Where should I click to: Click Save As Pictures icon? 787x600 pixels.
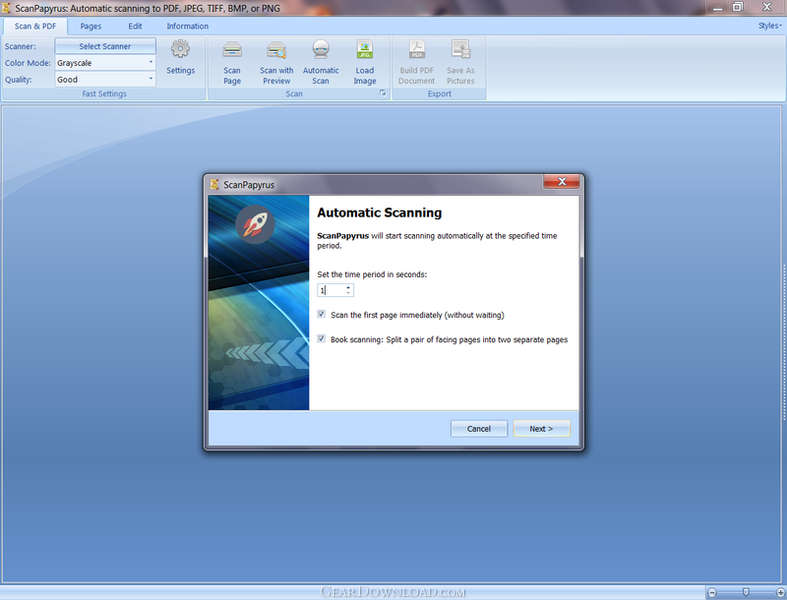click(460, 49)
